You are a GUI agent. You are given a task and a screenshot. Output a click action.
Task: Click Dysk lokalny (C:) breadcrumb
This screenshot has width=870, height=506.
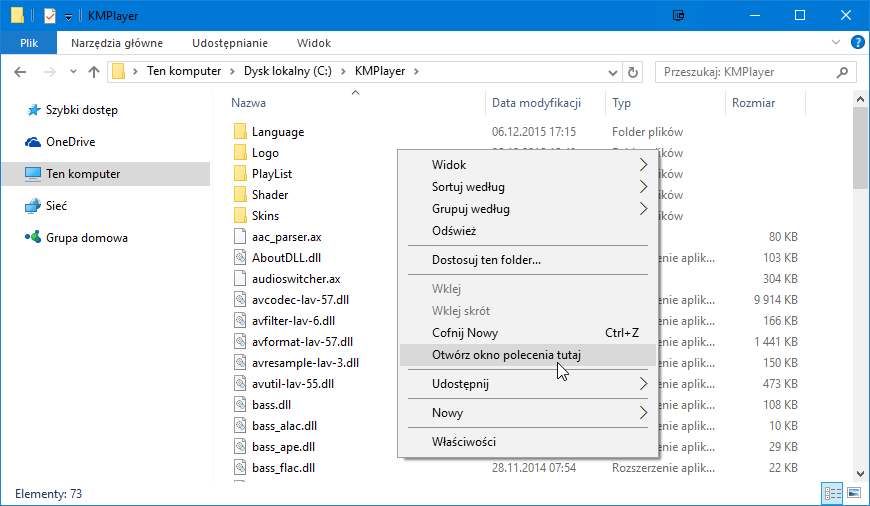[288, 71]
